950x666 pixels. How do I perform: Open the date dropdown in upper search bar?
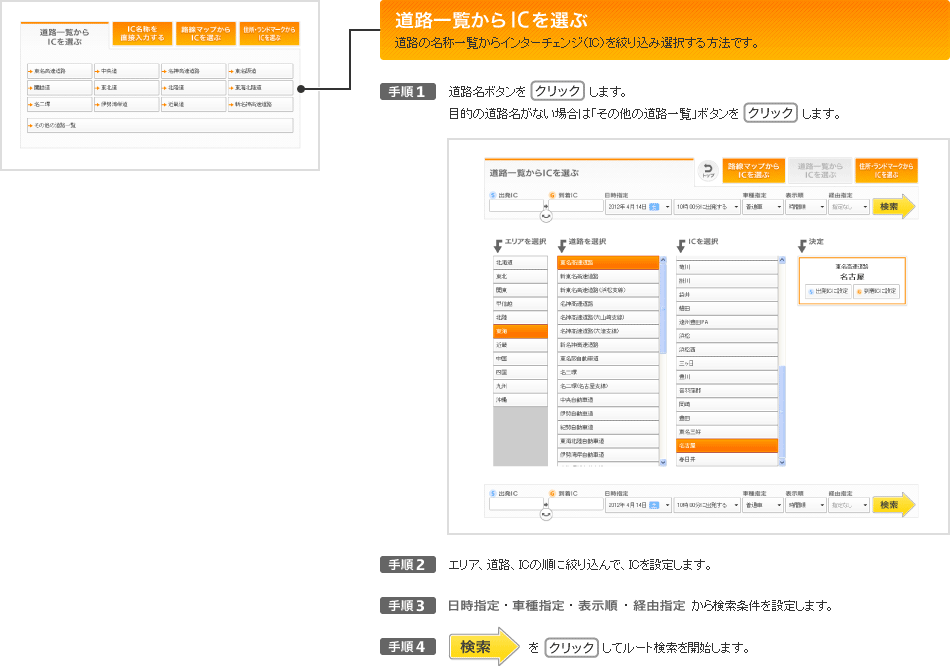(638, 207)
